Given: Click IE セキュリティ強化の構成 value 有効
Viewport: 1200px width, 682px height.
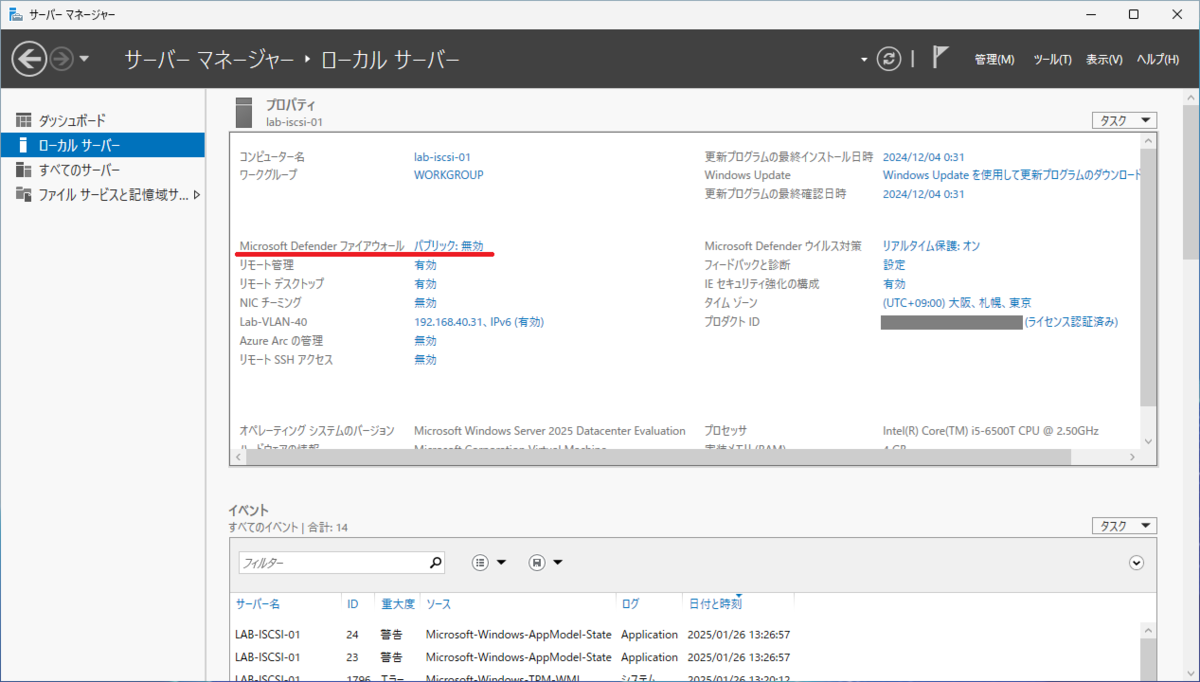Looking at the screenshot, I should pos(894,284).
